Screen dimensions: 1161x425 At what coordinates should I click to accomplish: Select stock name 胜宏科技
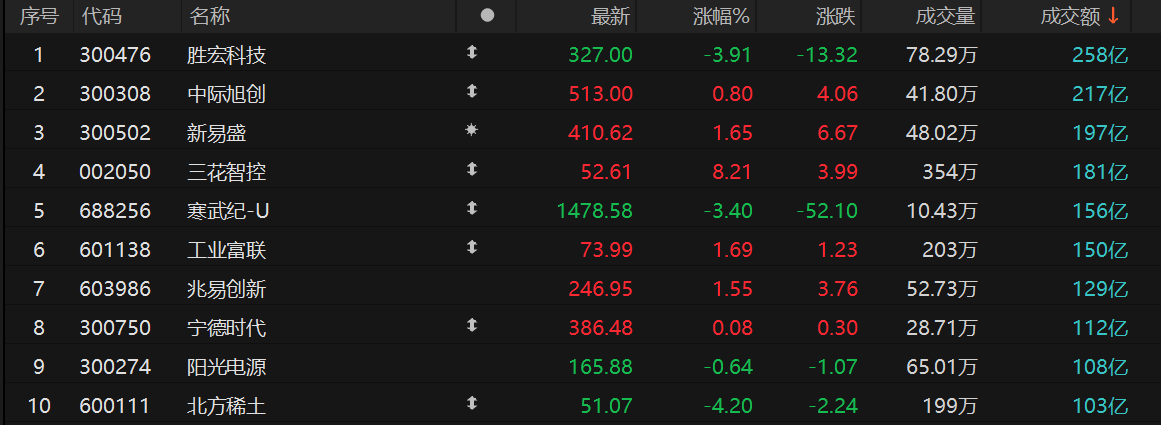227,55
